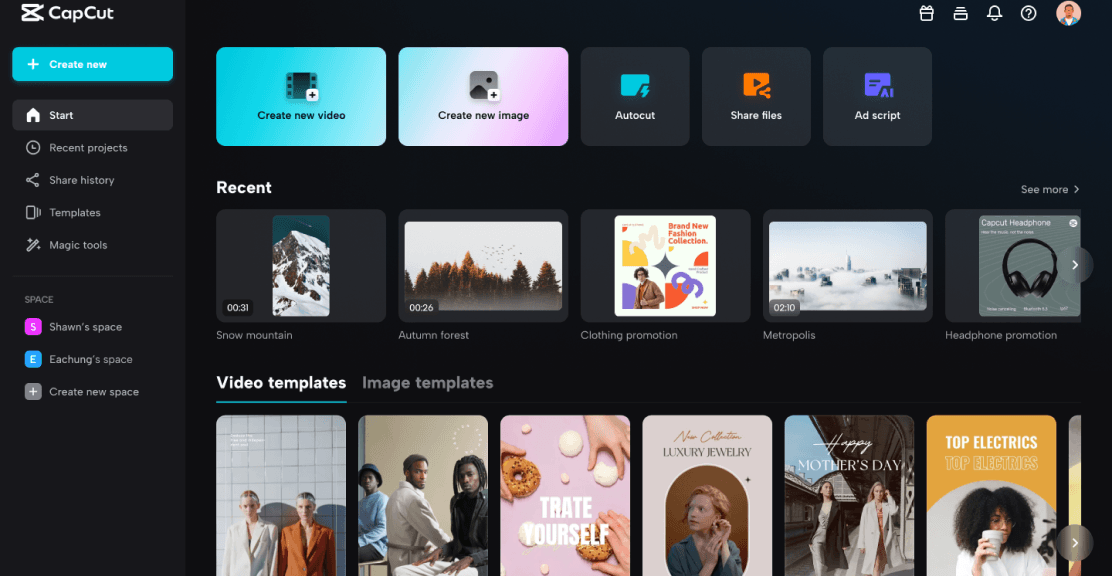Click the CapCut logo
The width and height of the screenshot is (1112, 576).
[x=67, y=13]
